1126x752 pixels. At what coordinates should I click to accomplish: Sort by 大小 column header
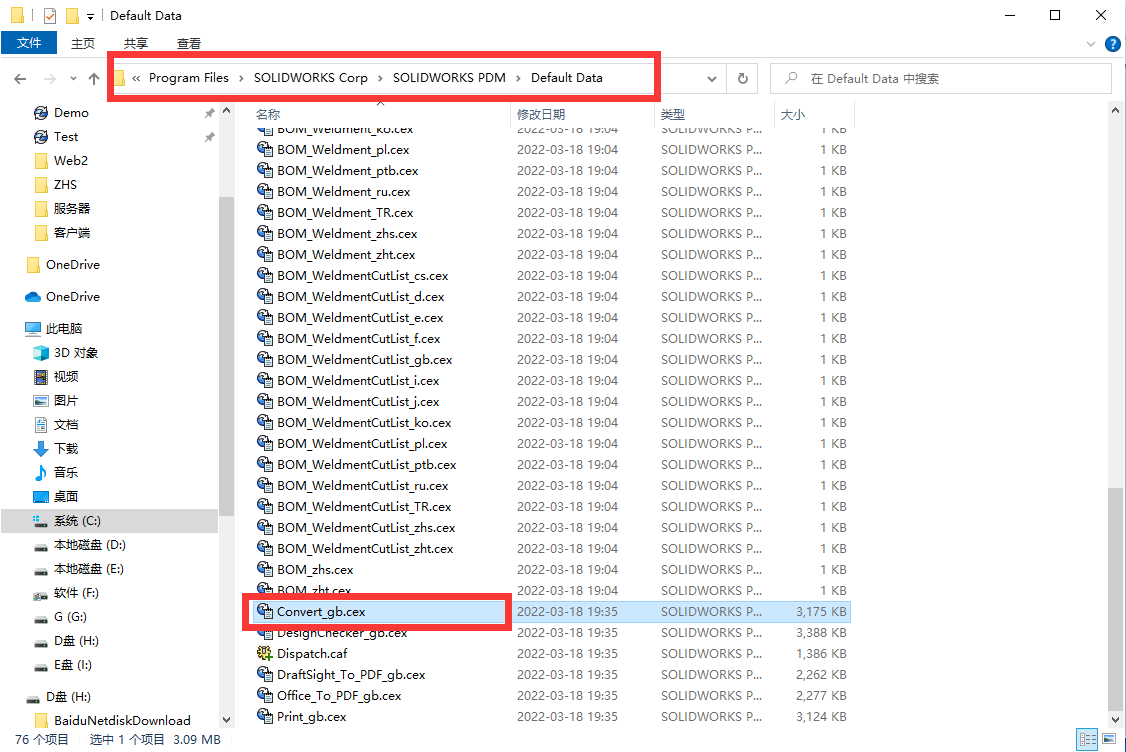[793, 114]
